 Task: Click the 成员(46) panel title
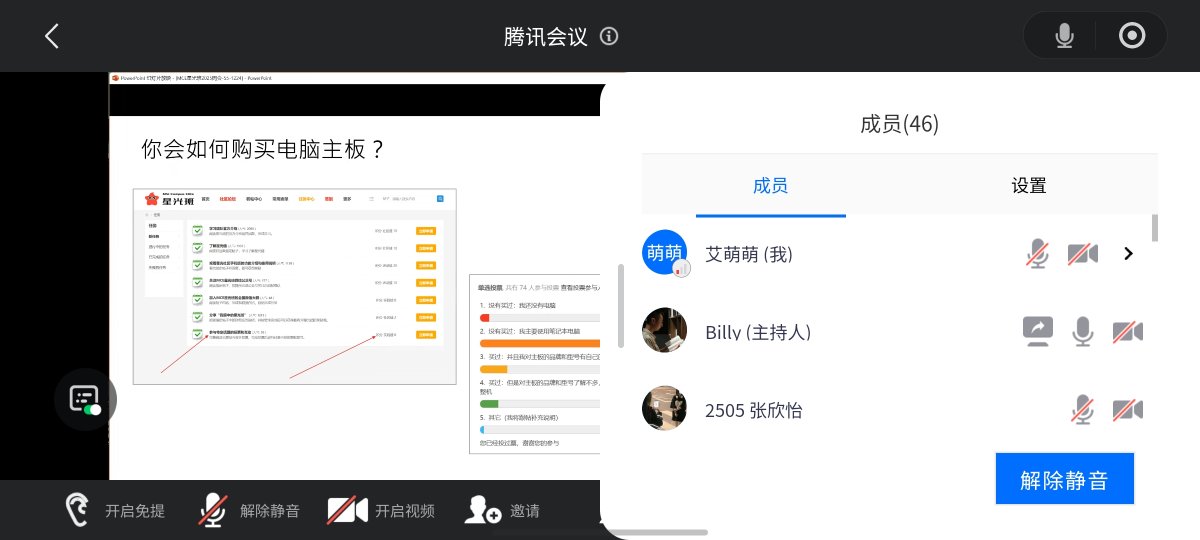899,124
